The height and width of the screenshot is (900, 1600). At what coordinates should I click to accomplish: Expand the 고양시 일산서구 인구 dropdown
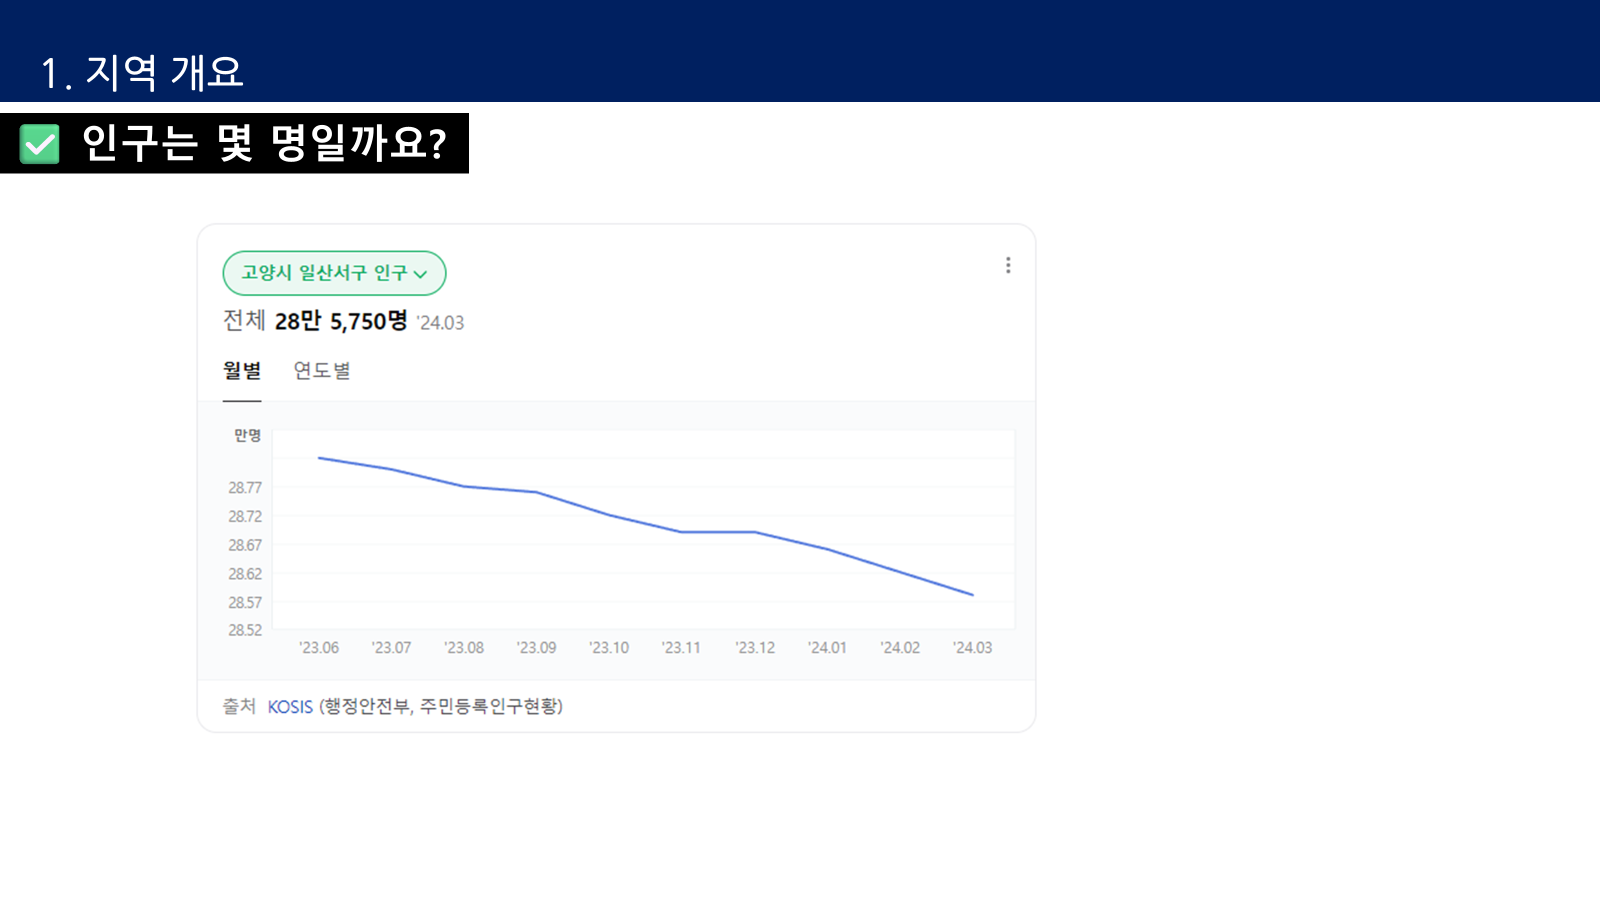pos(334,273)
